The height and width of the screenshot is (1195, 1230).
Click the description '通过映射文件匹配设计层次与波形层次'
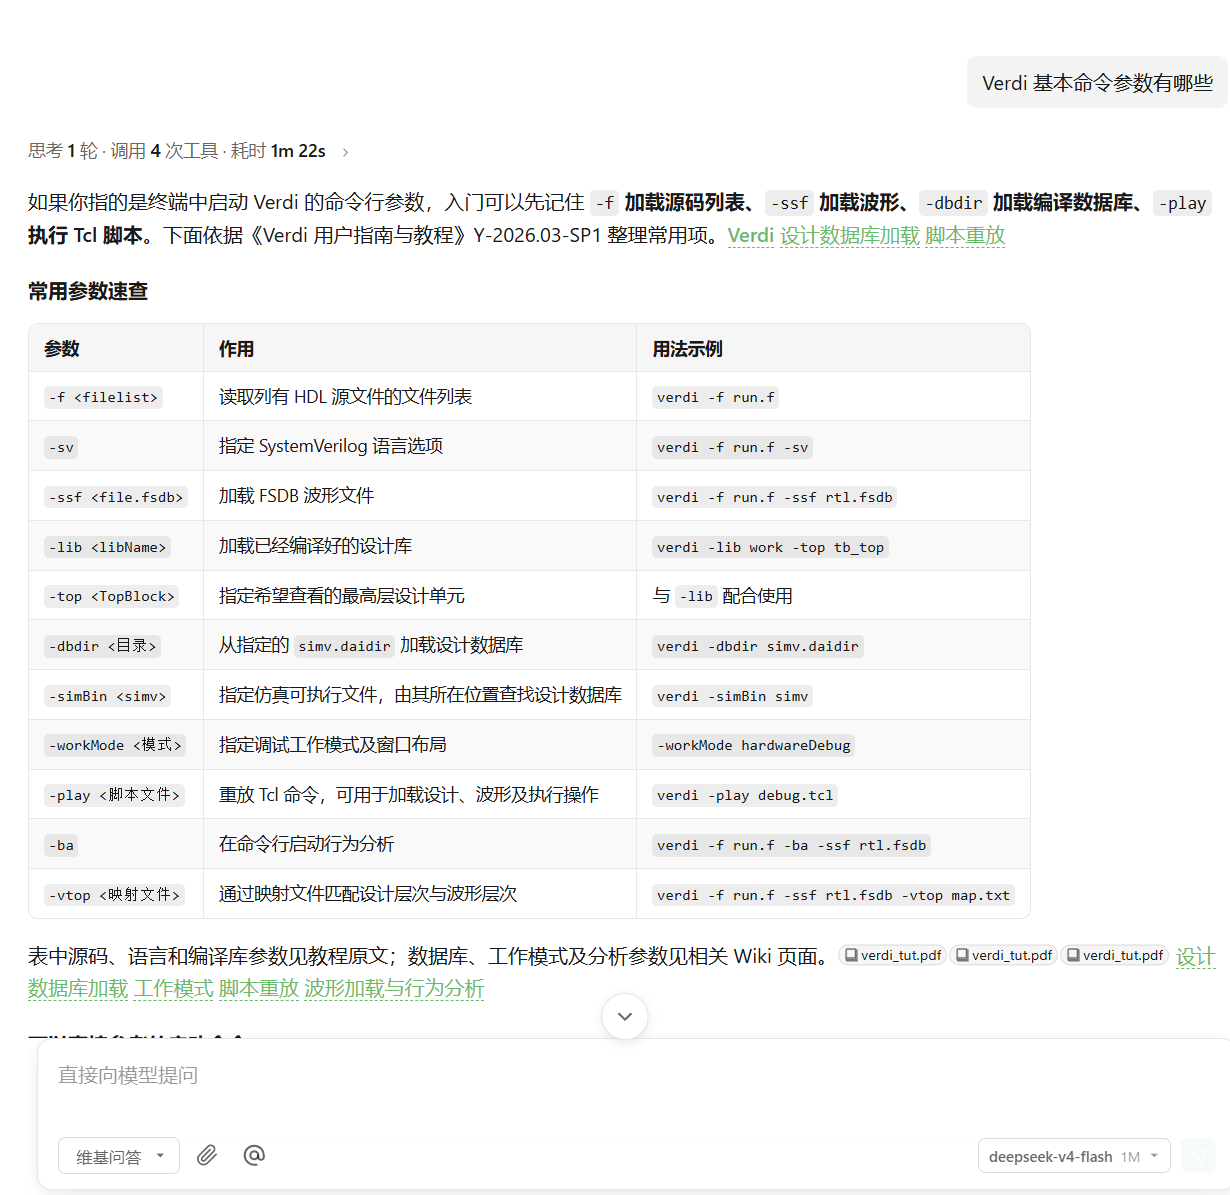[x=368, y=894]
